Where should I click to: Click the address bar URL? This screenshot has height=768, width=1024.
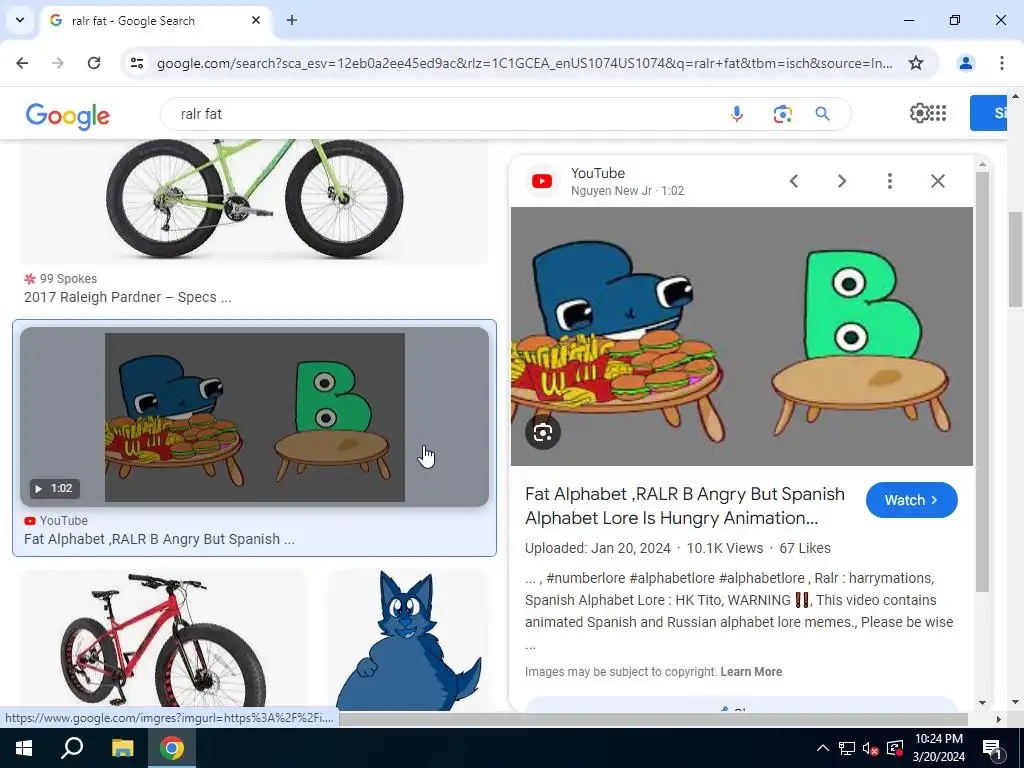tap(524, 63)
